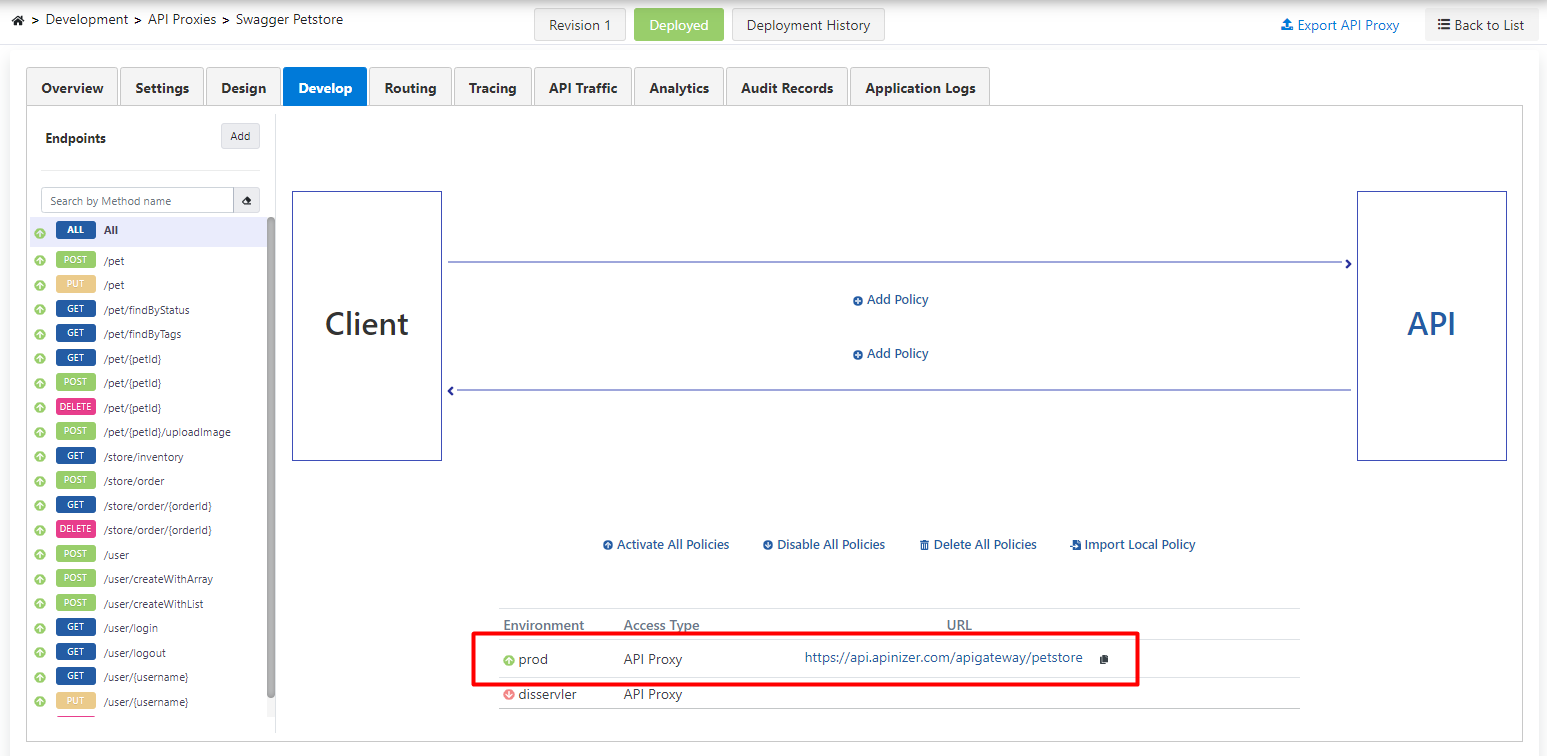Open the Deployed status button

click(x=678, y=25)
